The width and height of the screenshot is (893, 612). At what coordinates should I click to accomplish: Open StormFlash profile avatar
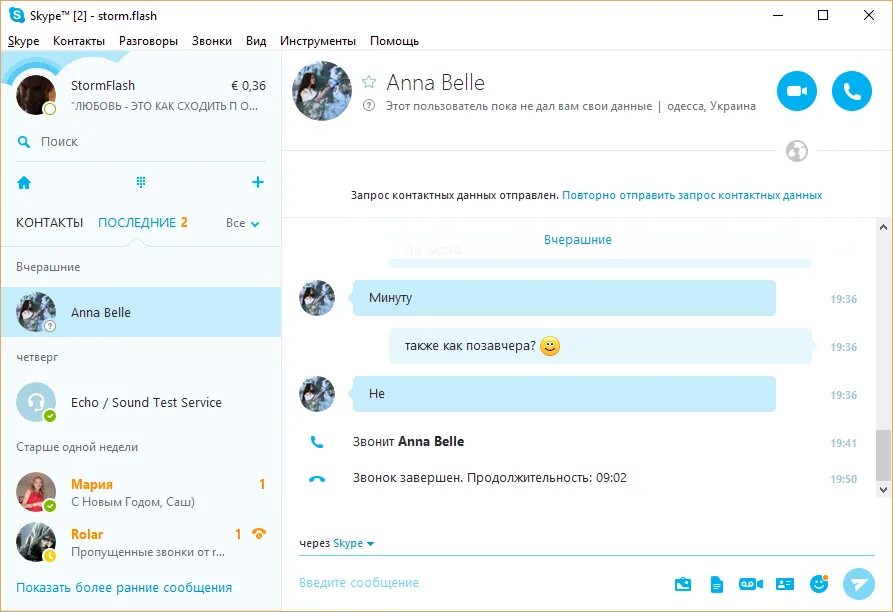[36, 95]
